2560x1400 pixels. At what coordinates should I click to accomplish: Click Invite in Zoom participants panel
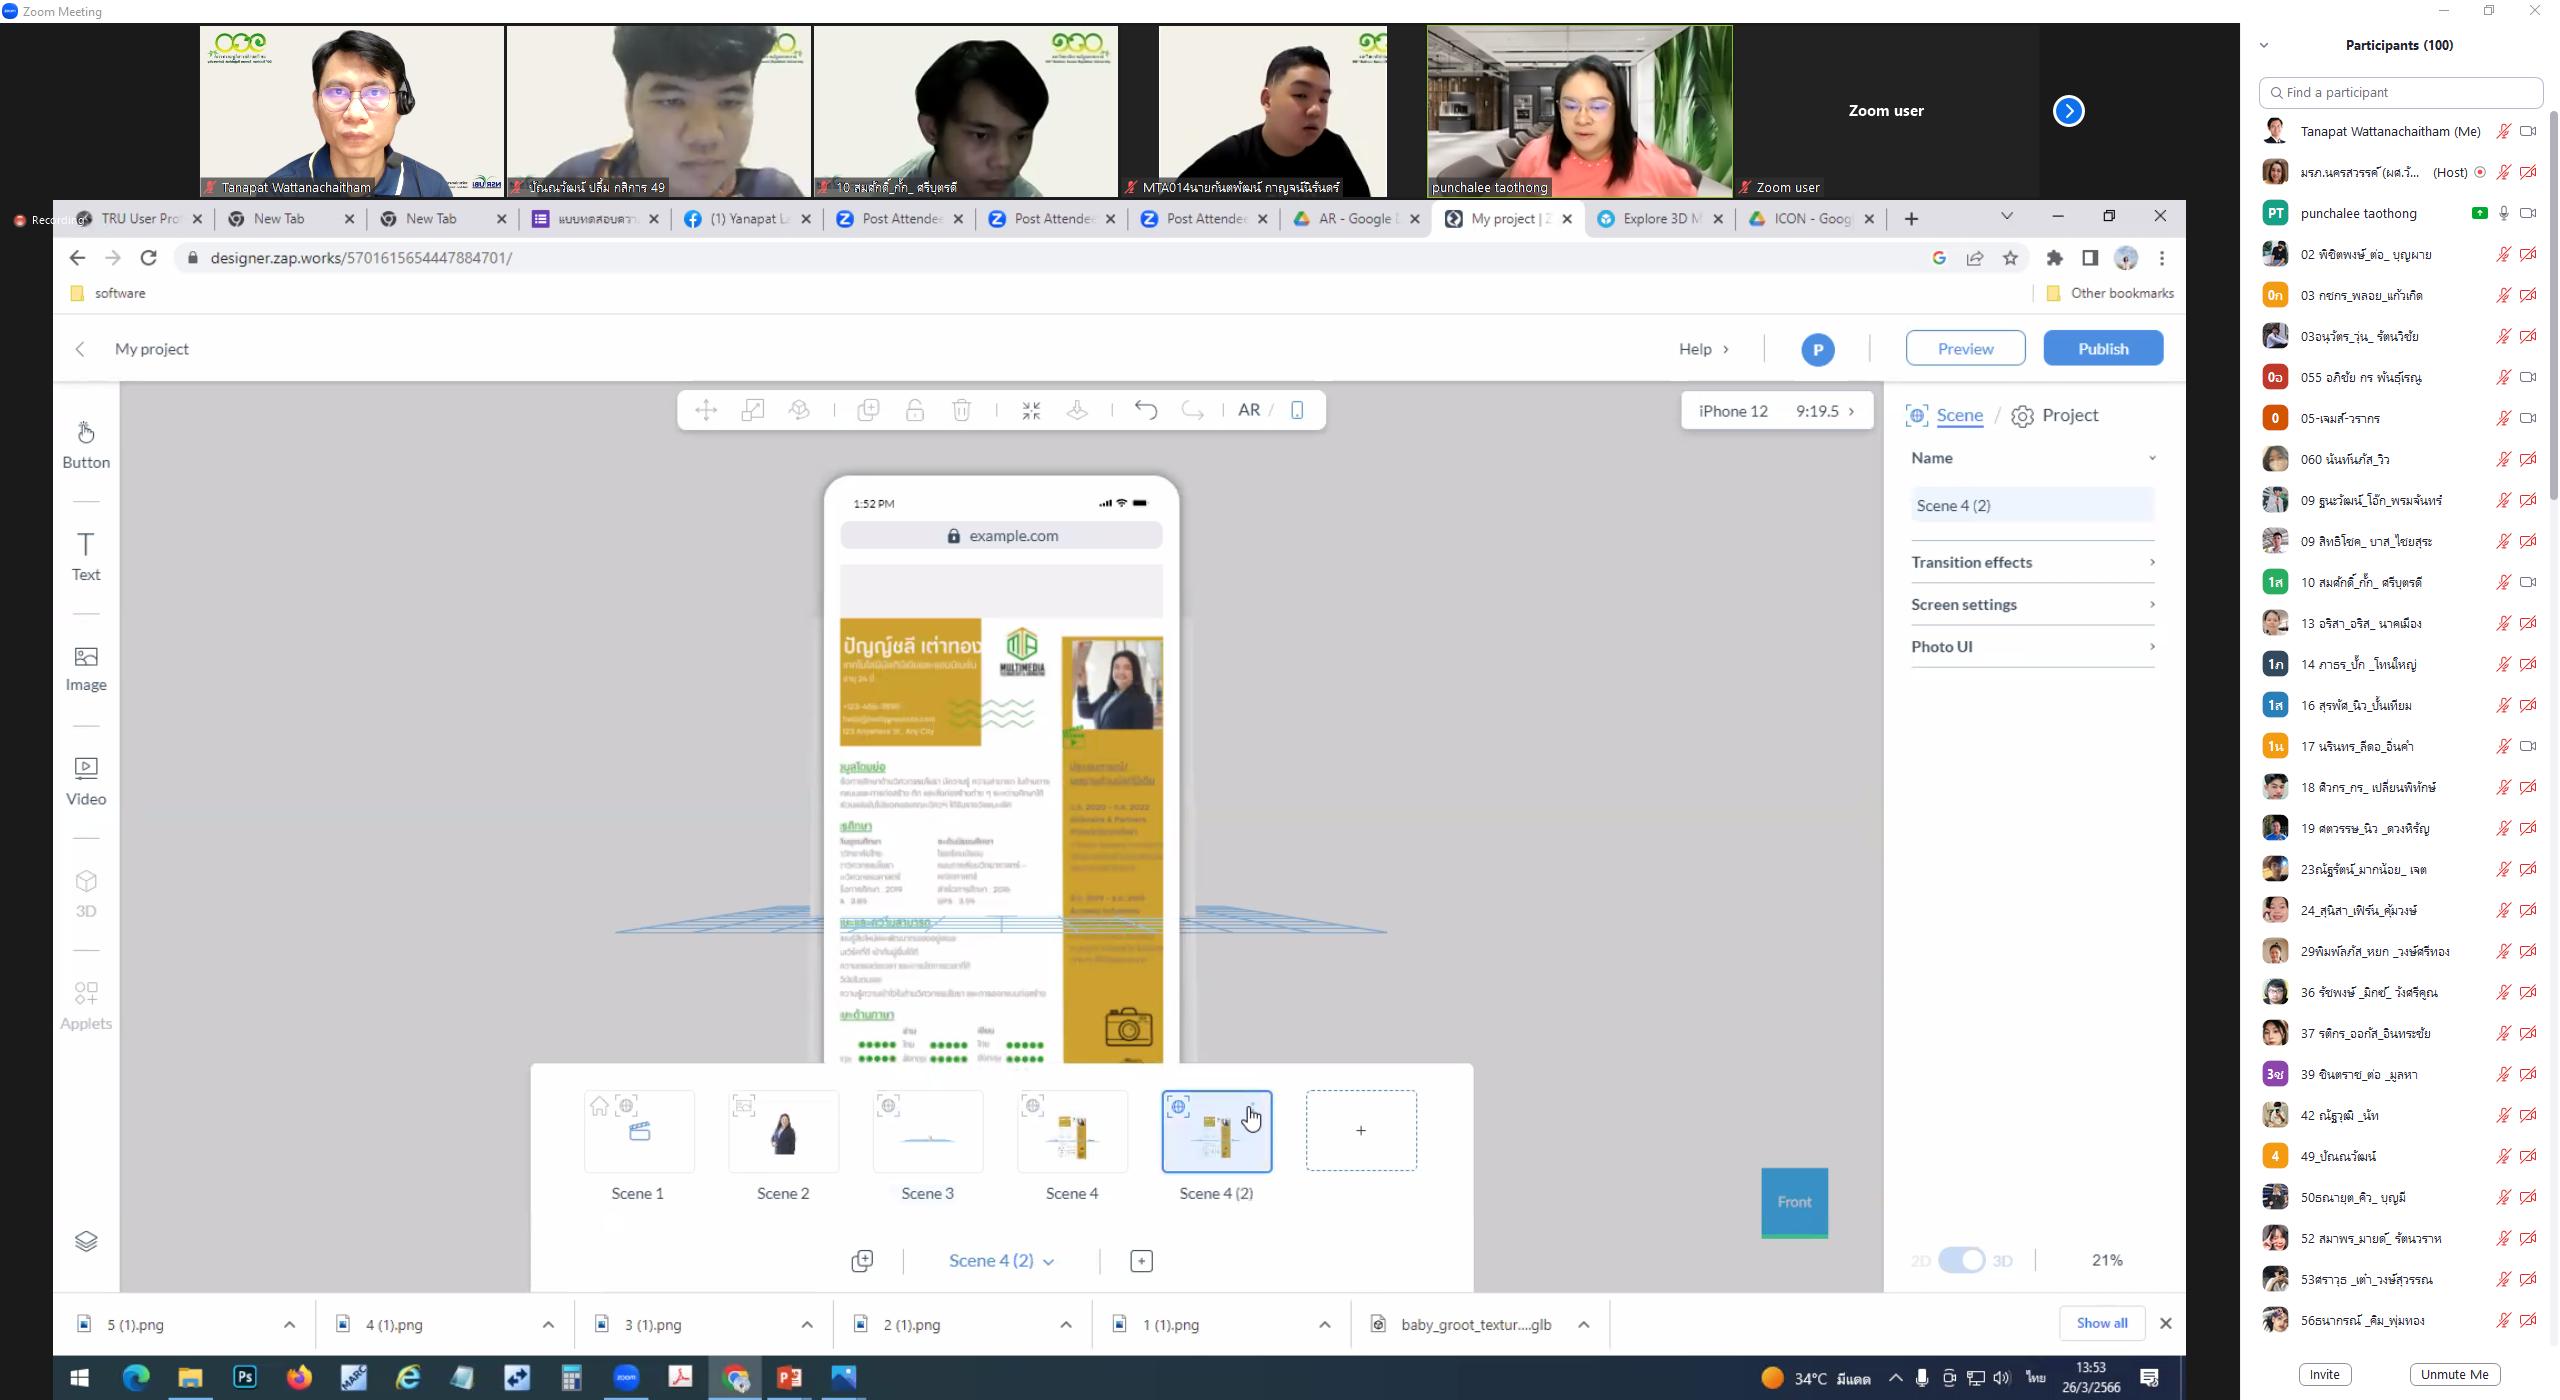(2324, 1374)
